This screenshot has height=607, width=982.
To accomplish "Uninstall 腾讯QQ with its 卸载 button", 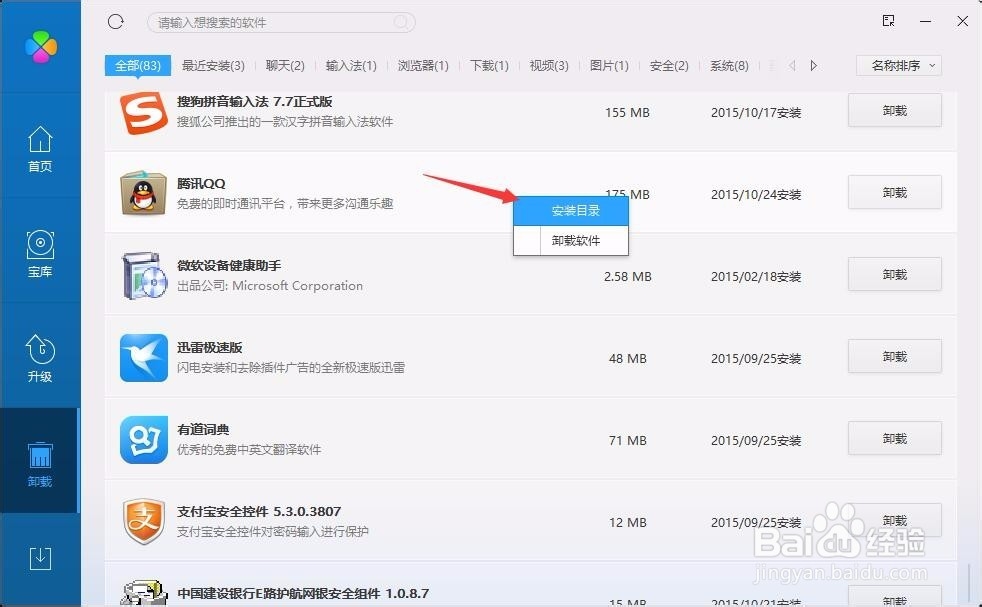I will pos(894,192).
